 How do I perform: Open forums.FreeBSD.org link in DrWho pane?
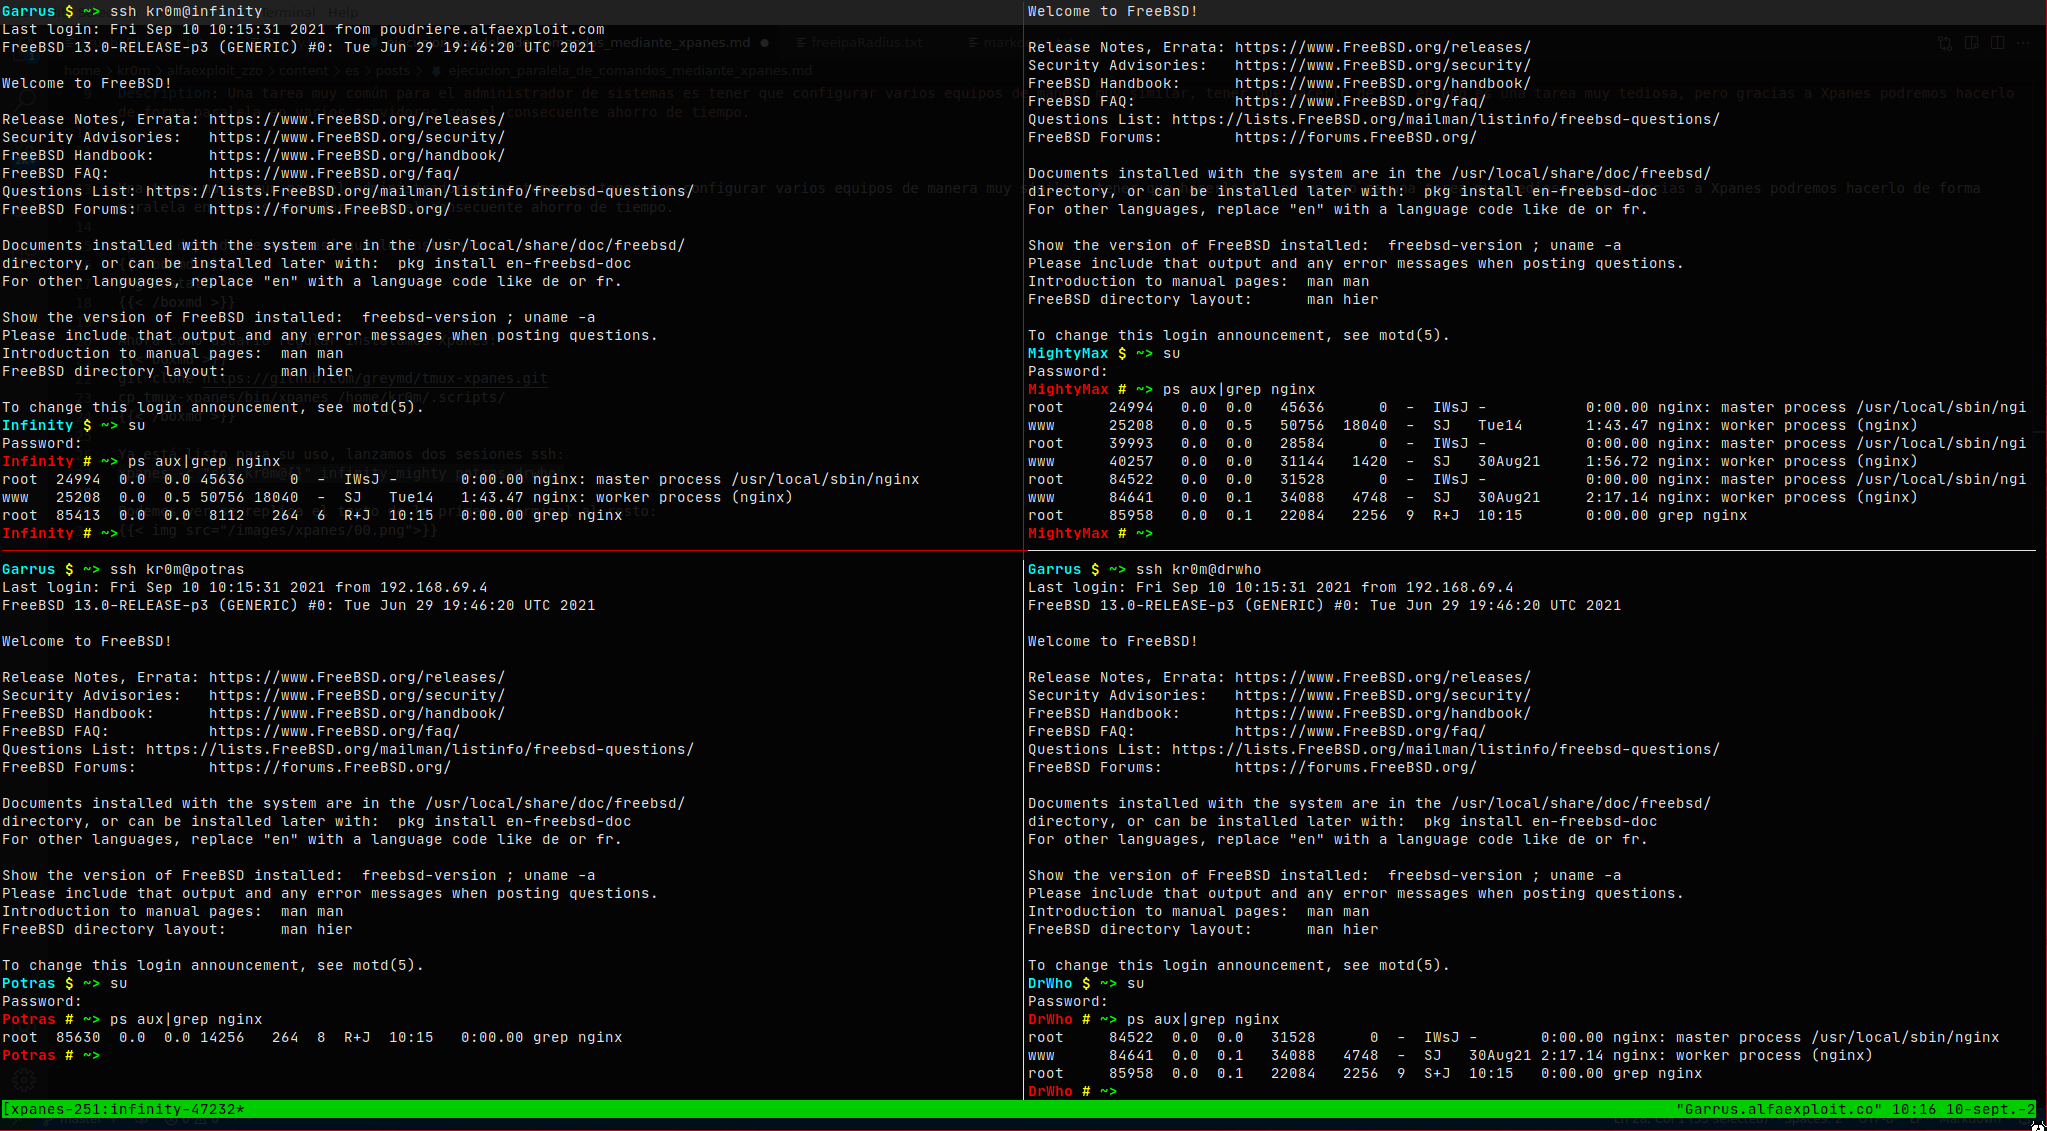pos(1355,767)
